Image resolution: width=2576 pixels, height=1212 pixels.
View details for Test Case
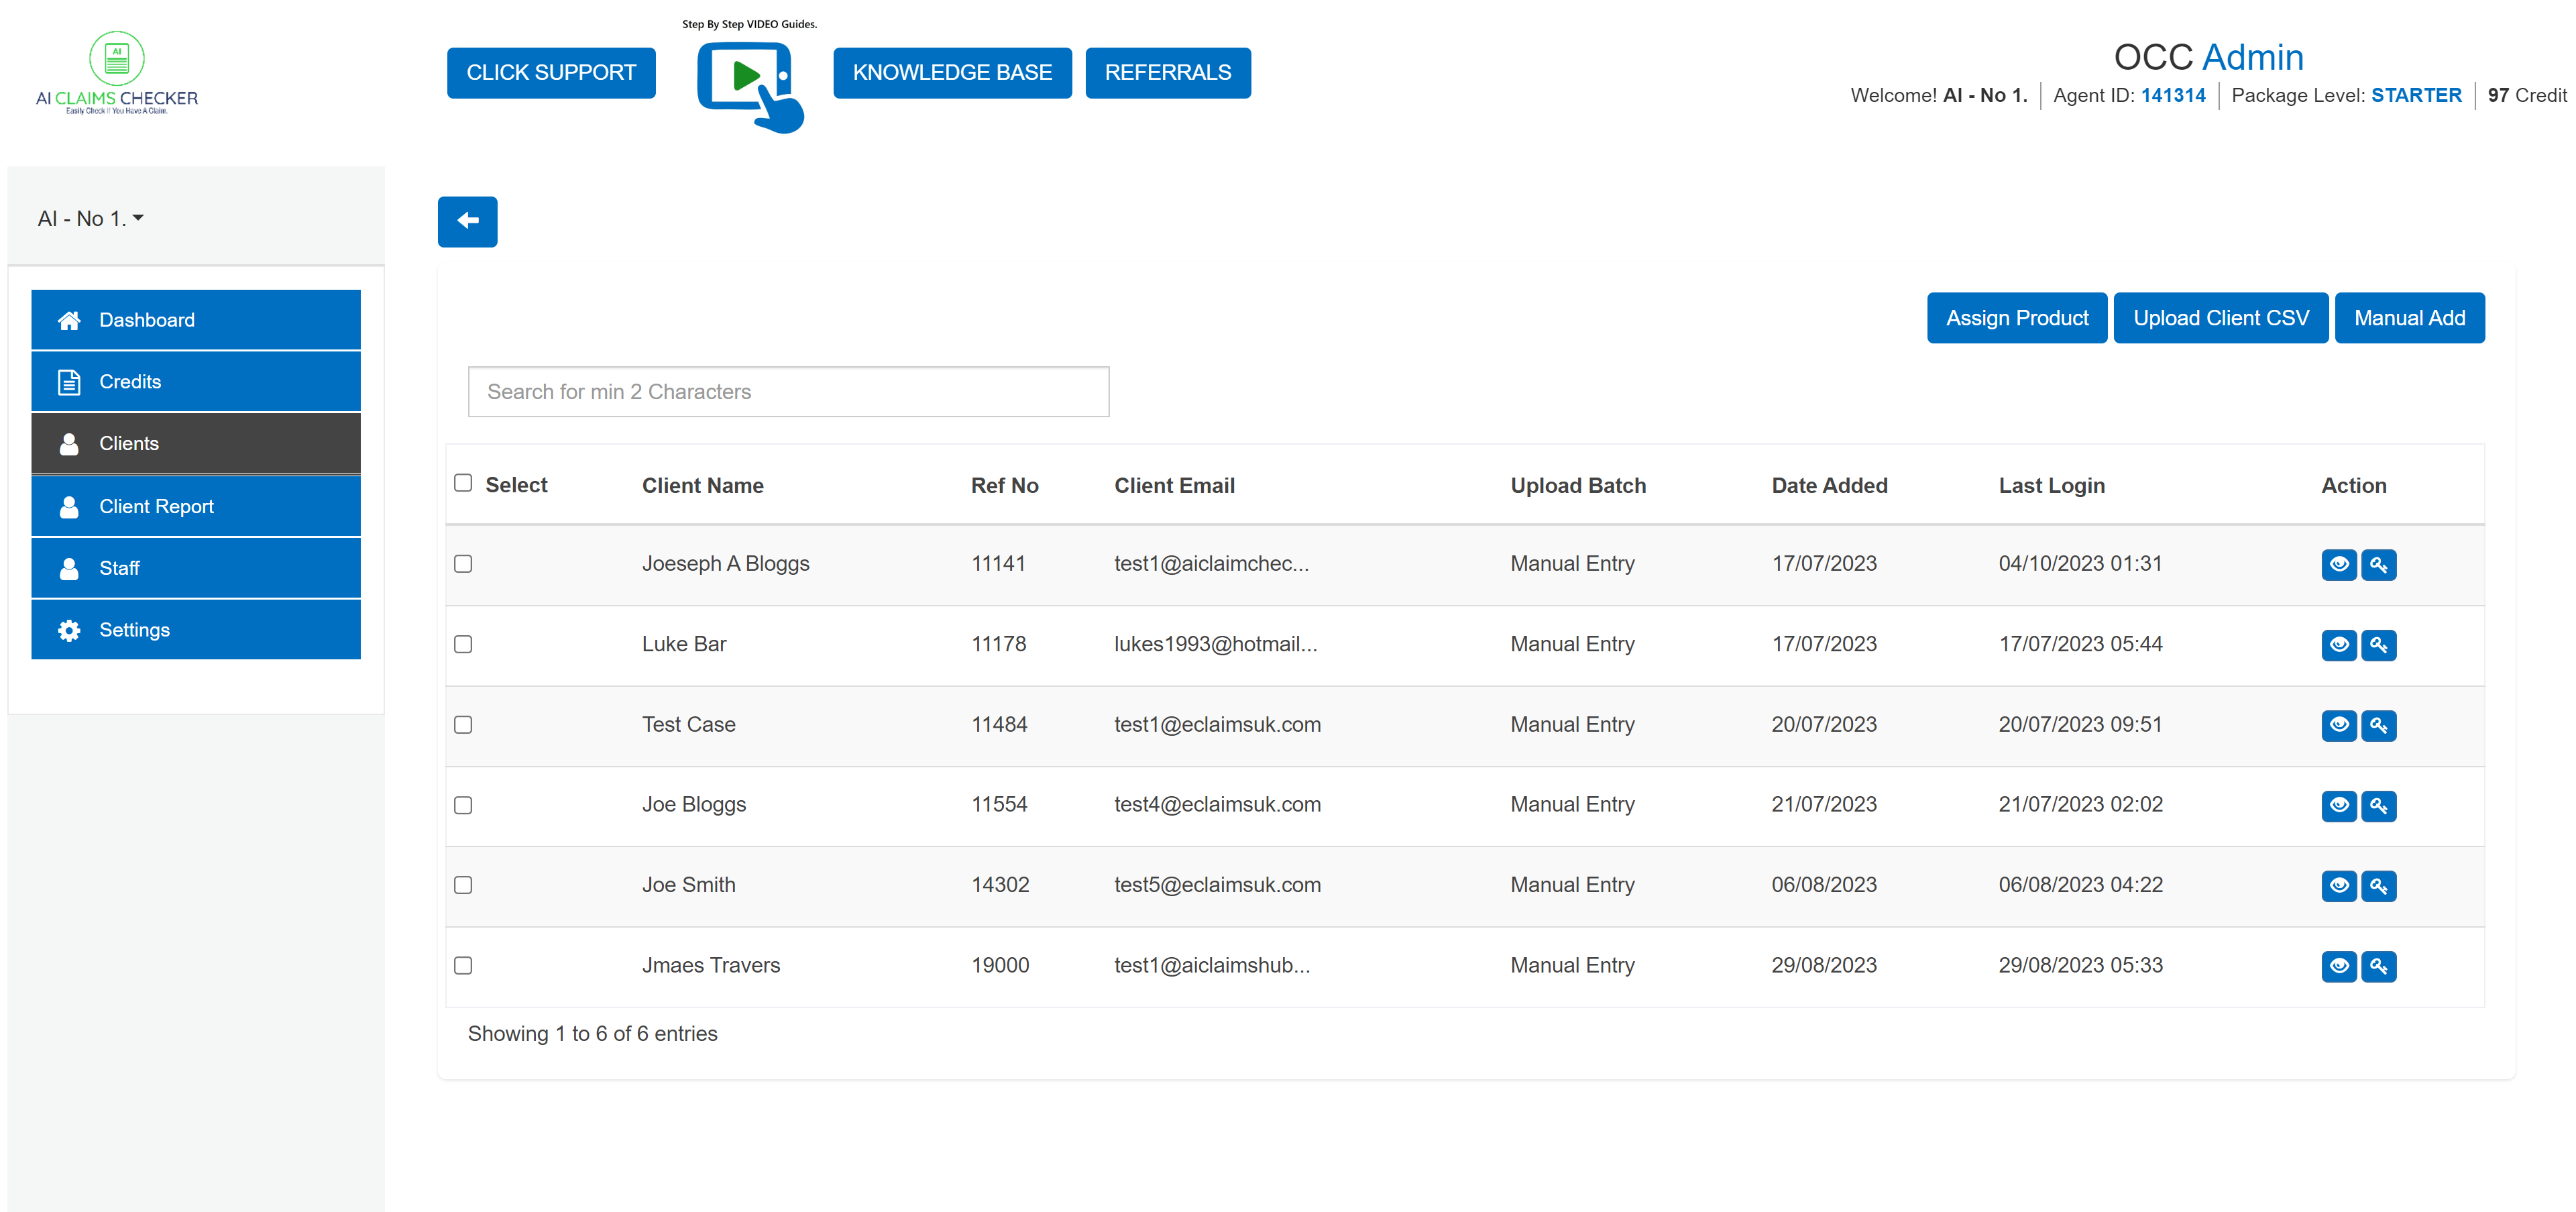click(x=2338, y=725)
